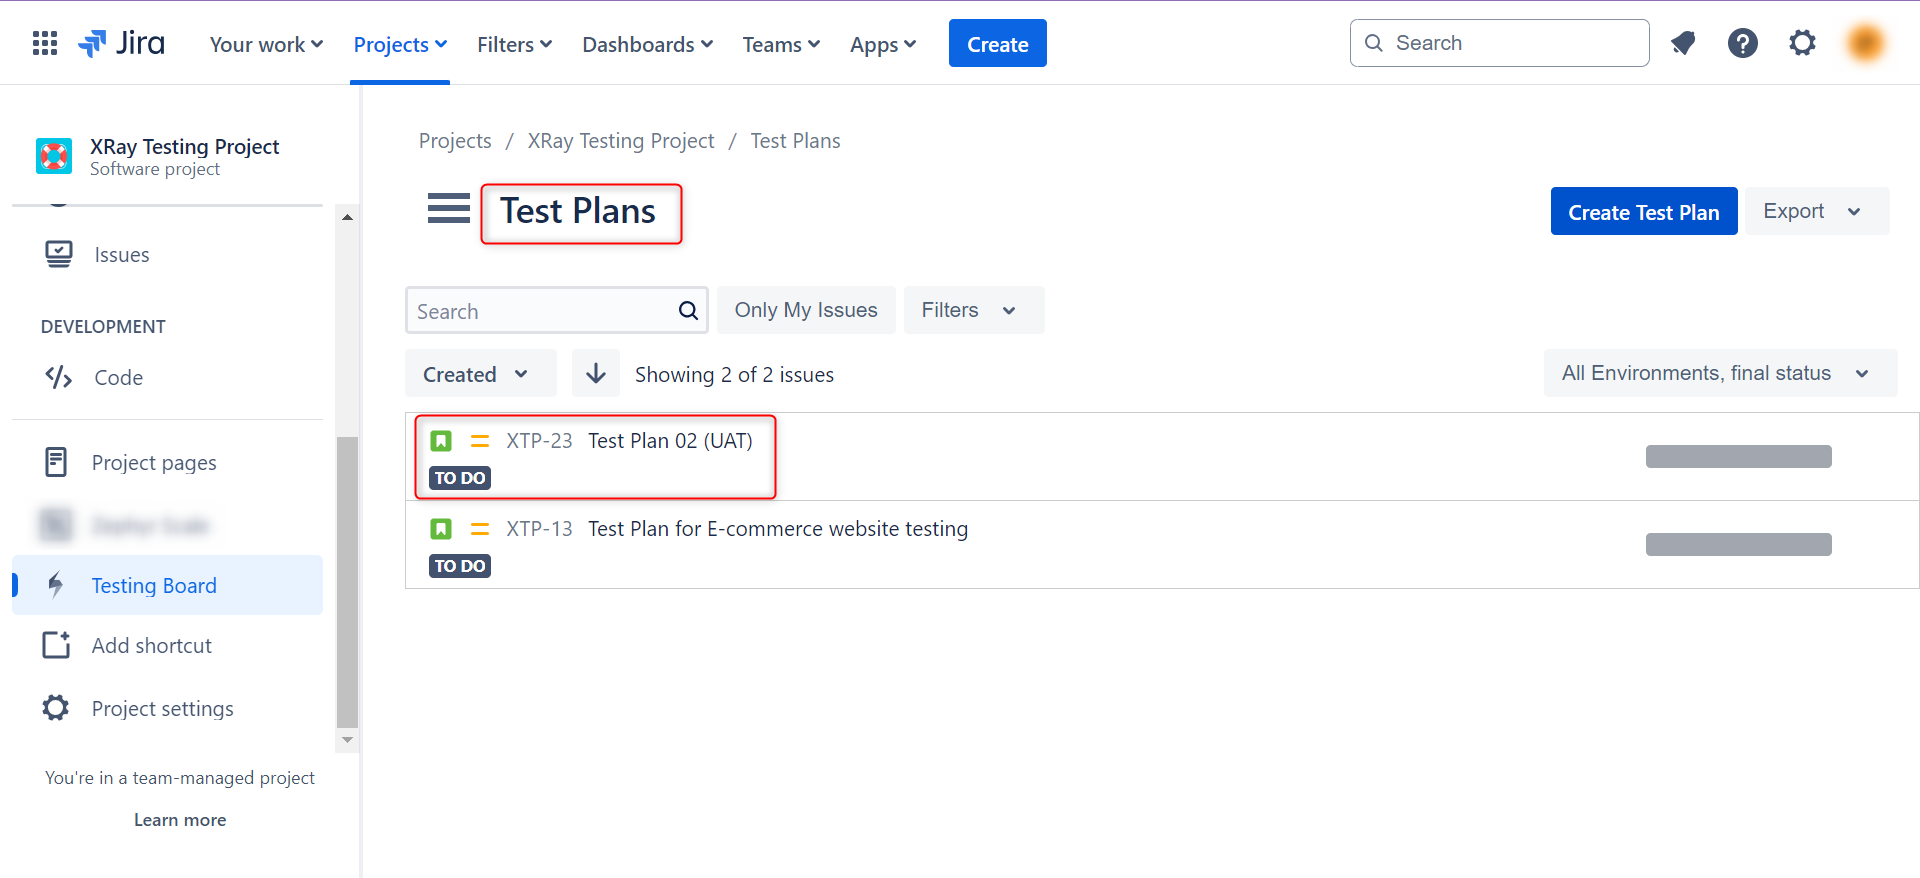Toggle the Only My Issues filter
This screenshot has height=878, width=1920.
pos(806,310)
